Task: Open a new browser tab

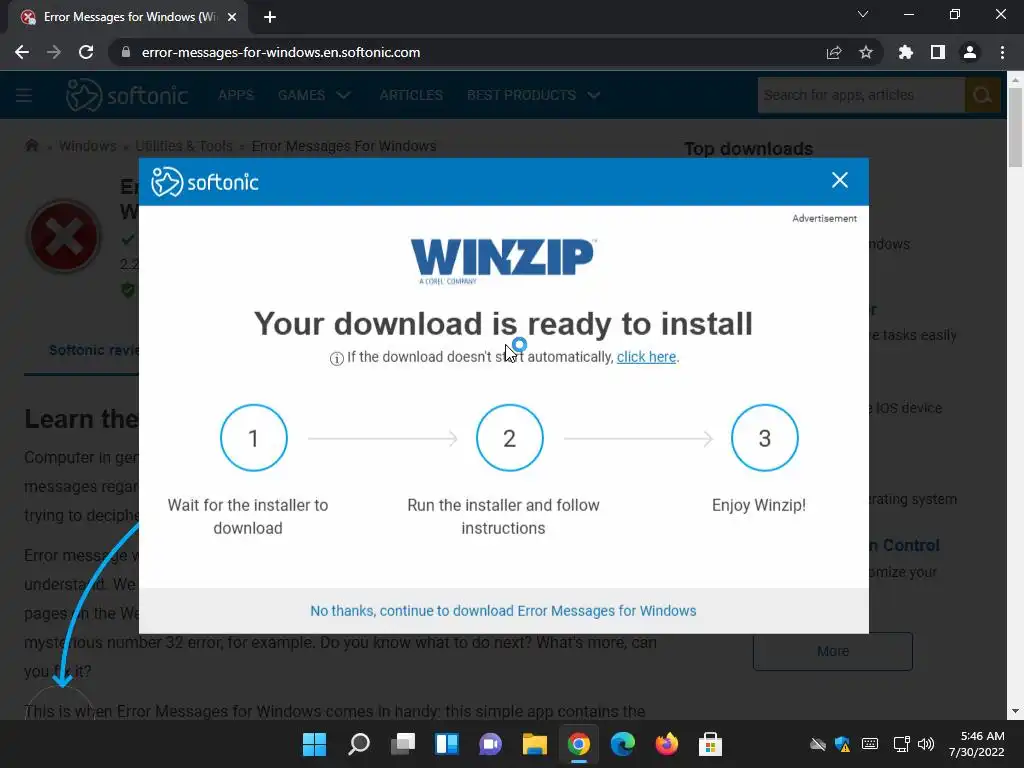Action: tap(270, 17)
